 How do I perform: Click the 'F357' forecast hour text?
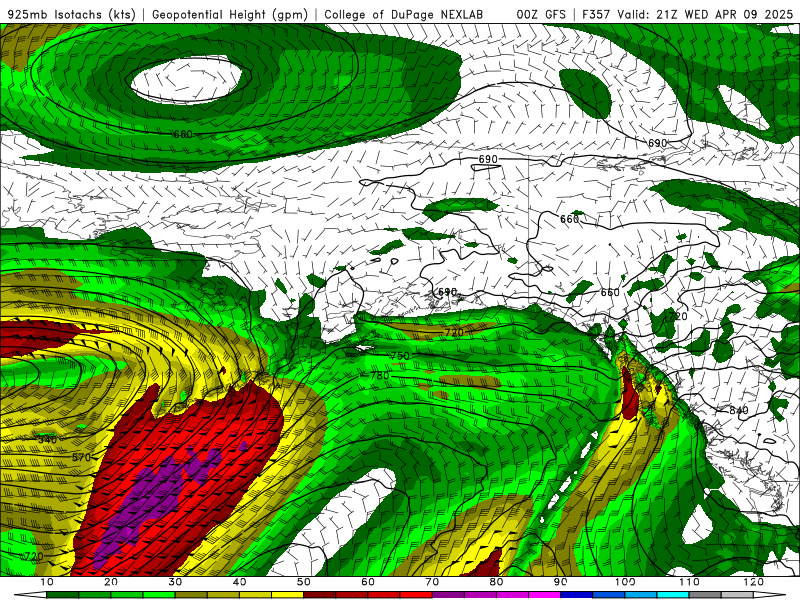click(x=597, y=15)
